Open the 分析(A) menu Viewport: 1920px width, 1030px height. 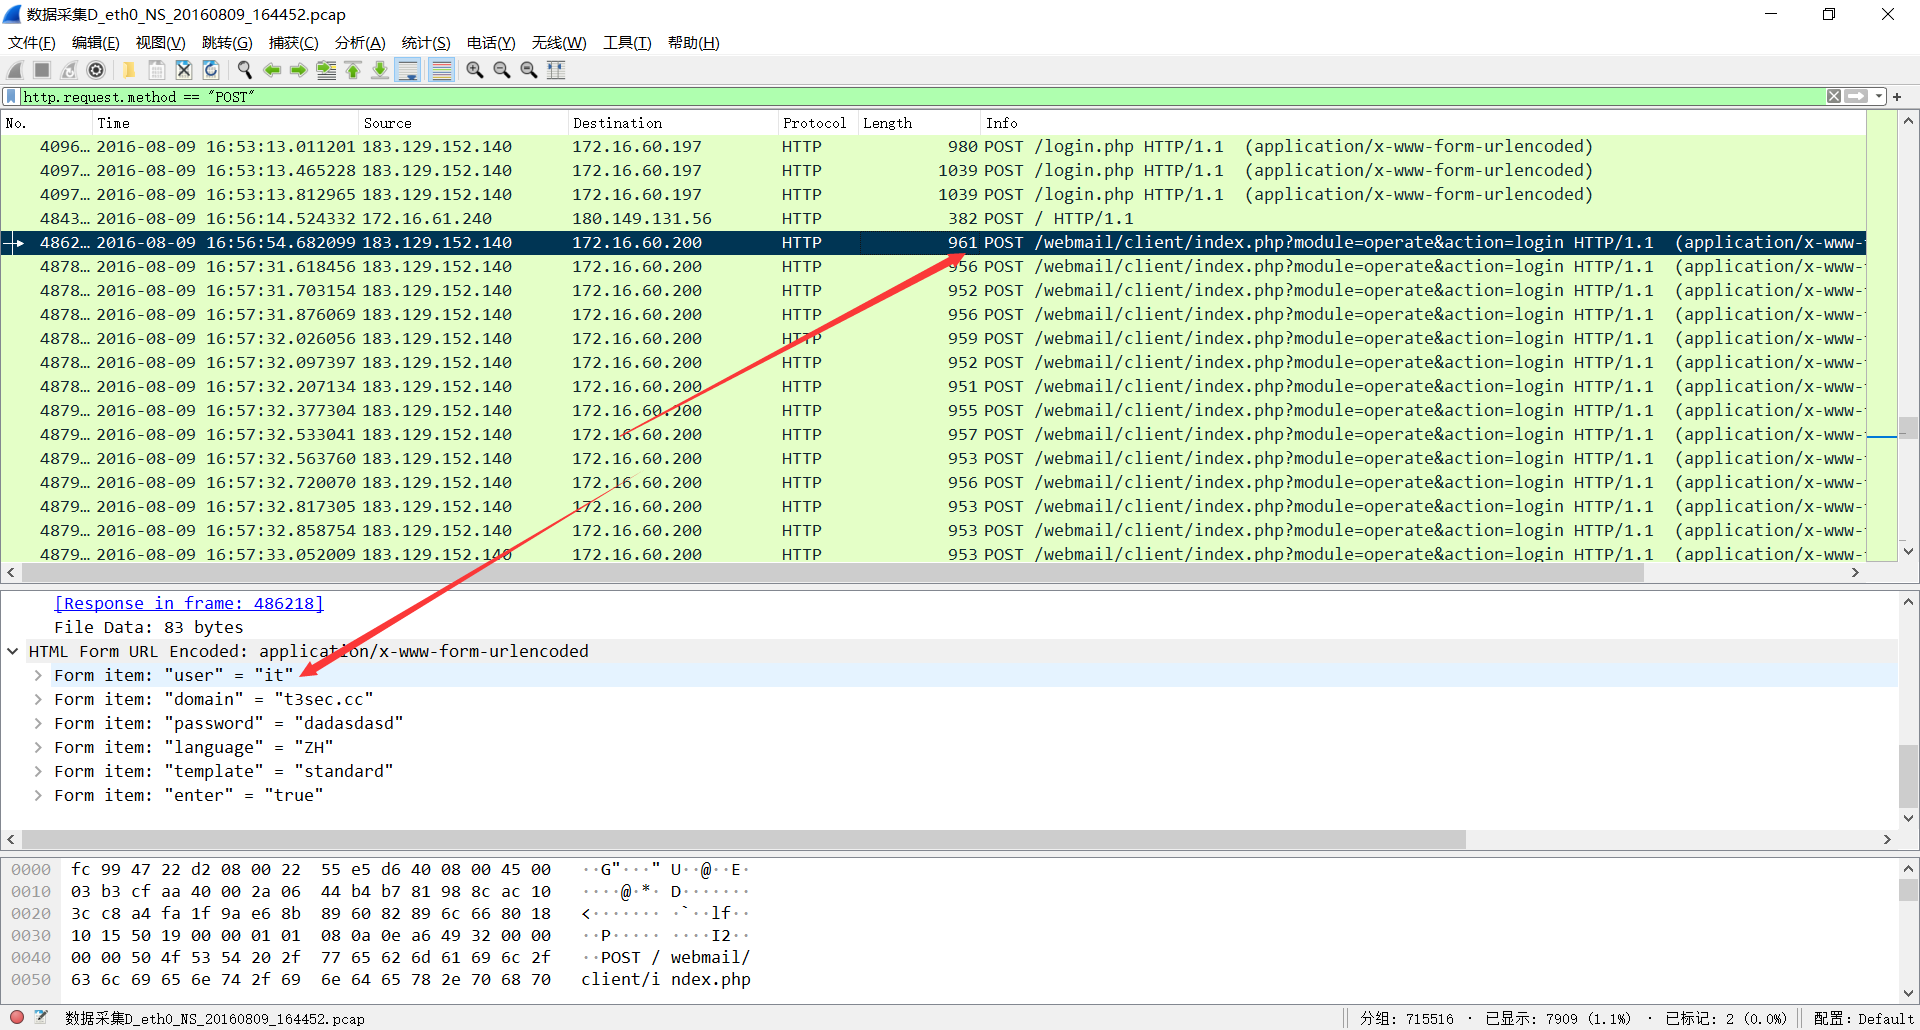tap(360, 43)
